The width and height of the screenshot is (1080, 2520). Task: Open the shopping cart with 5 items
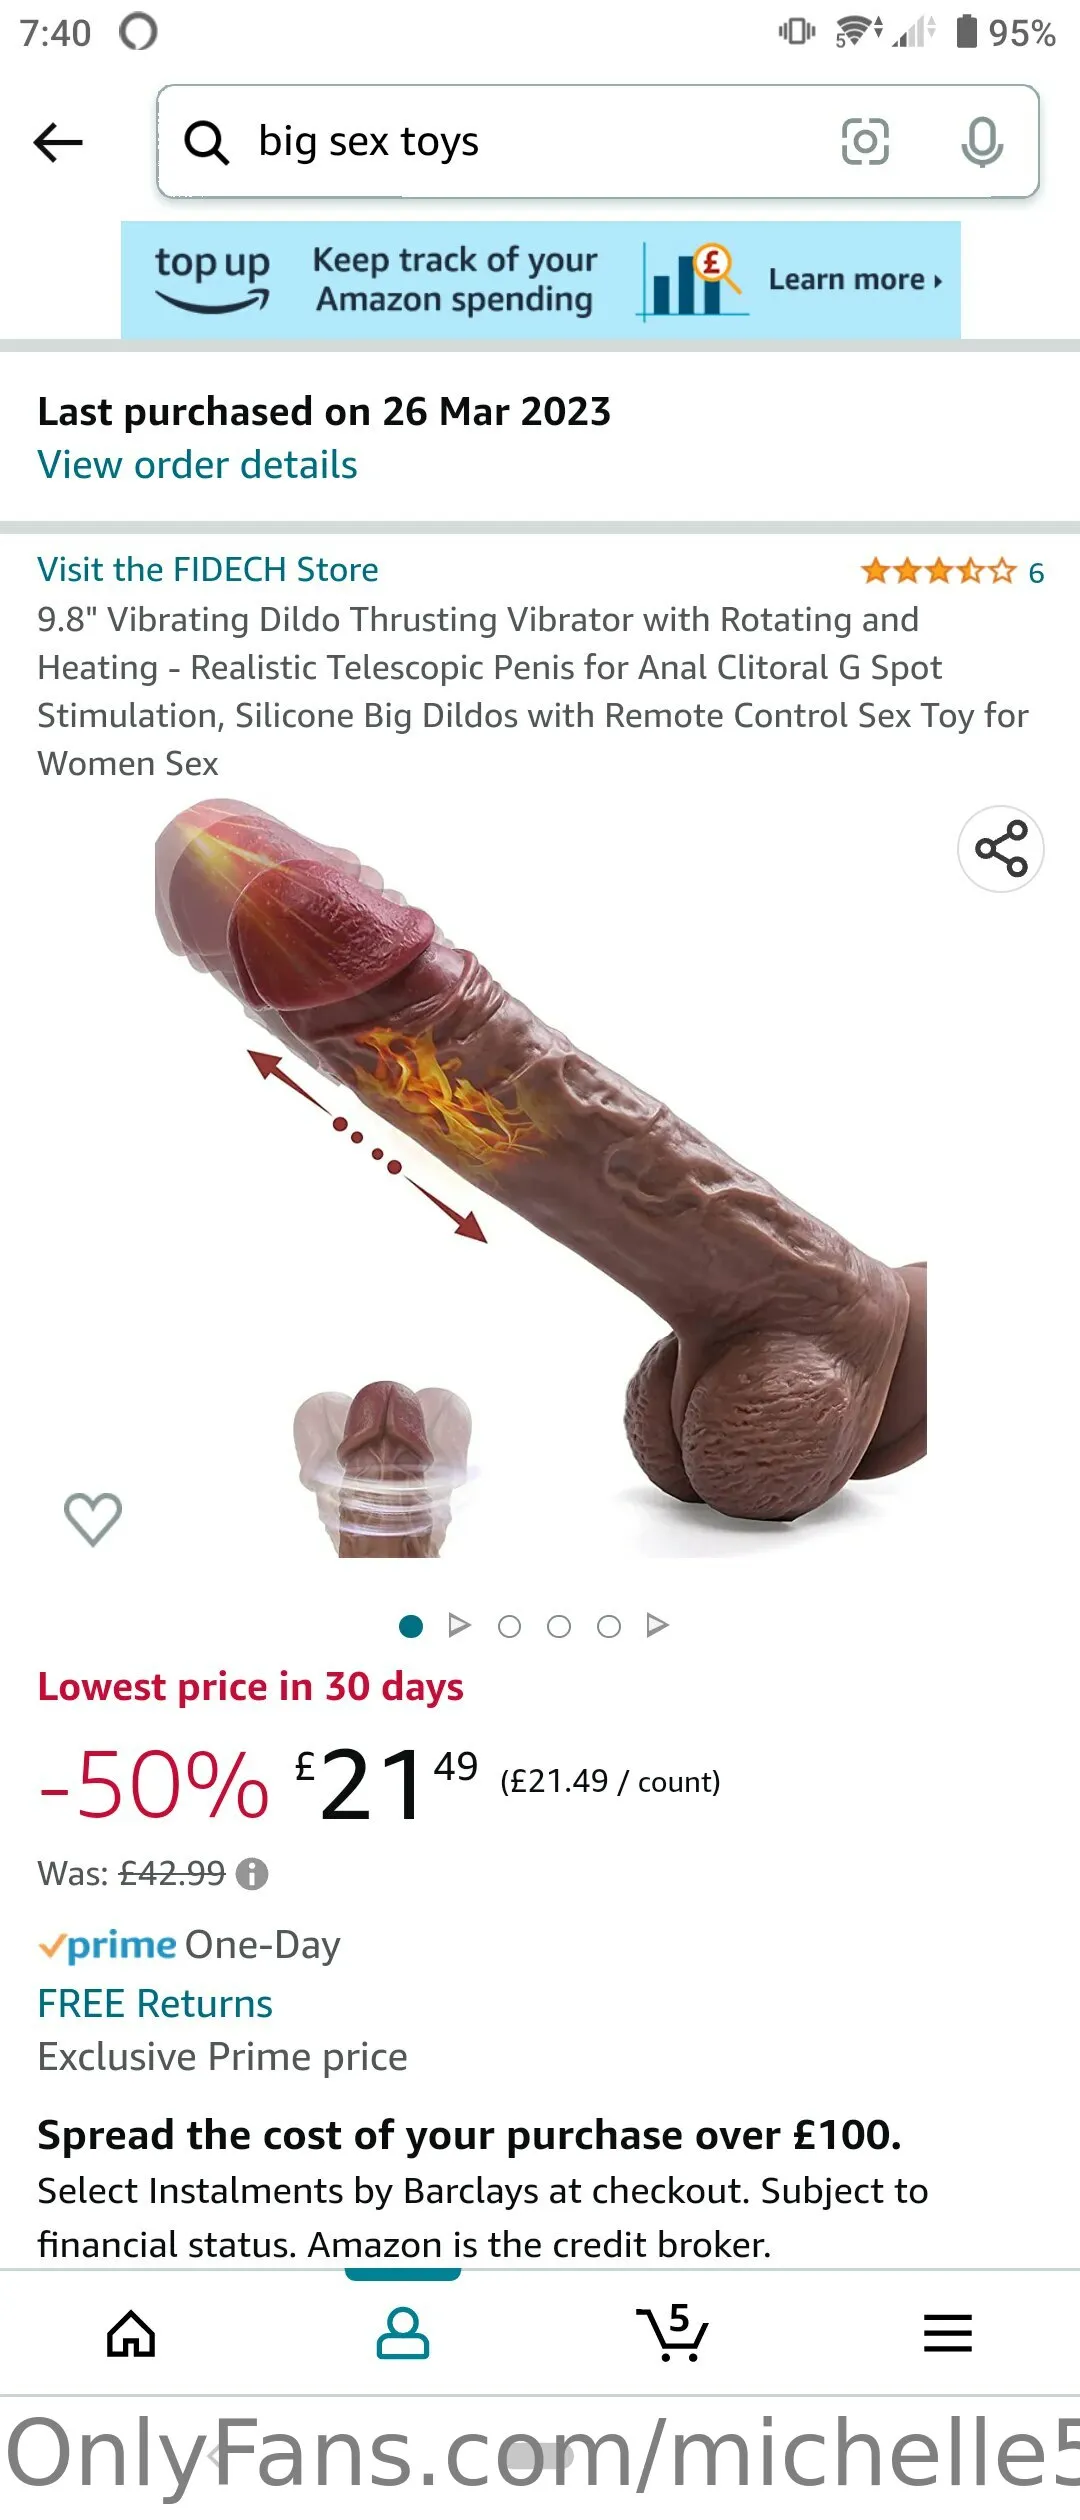pos(673,2333)
